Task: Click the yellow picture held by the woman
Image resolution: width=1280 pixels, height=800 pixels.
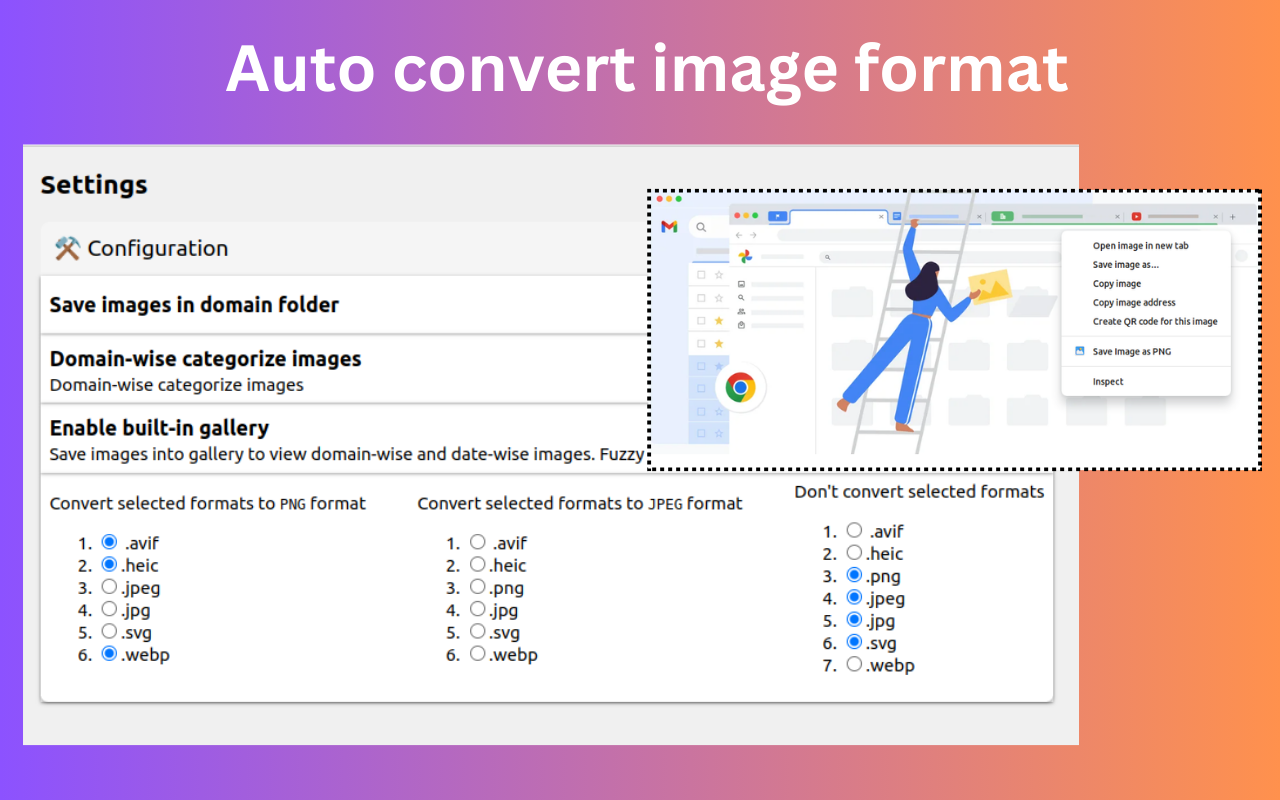Action: coord(990,286)
